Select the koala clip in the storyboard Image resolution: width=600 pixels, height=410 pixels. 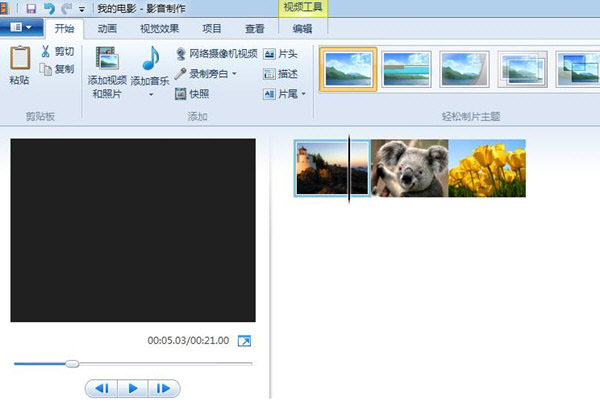[410, 168]
